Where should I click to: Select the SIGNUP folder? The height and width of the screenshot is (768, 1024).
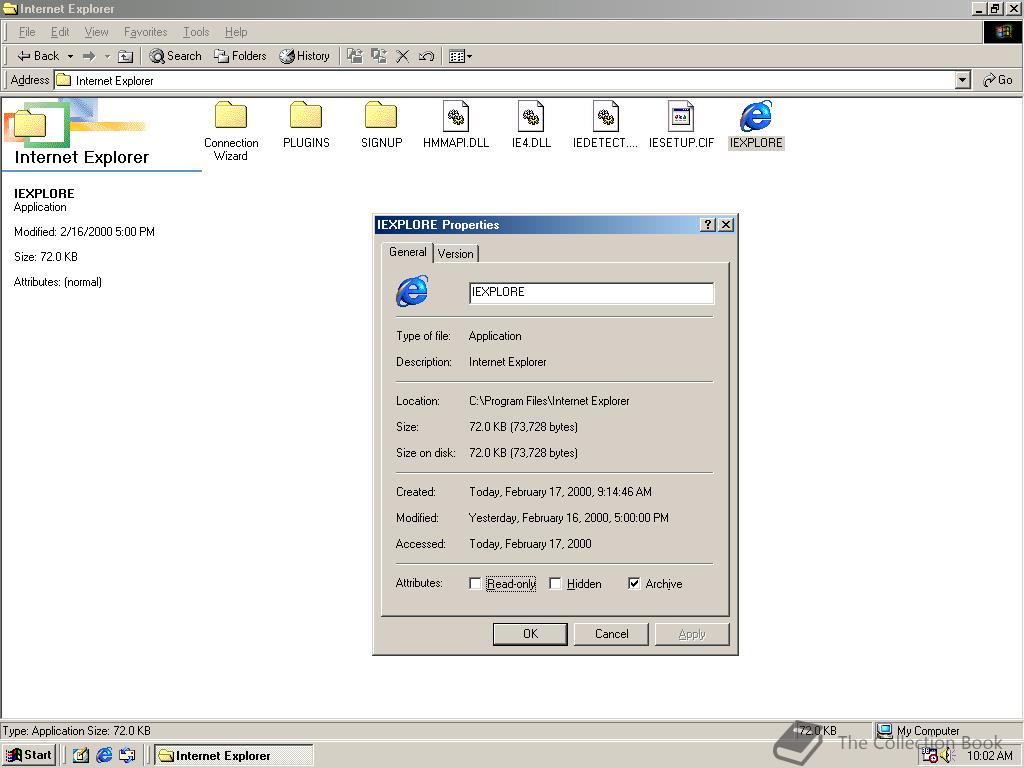click(381, 125)
